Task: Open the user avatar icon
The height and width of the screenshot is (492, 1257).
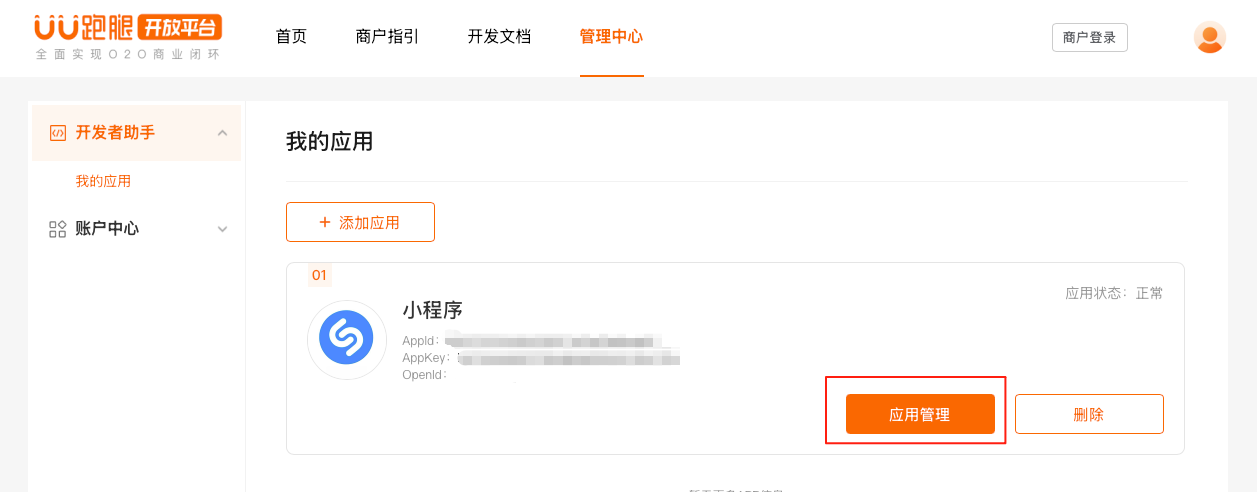Action: tap(1209, 37)
